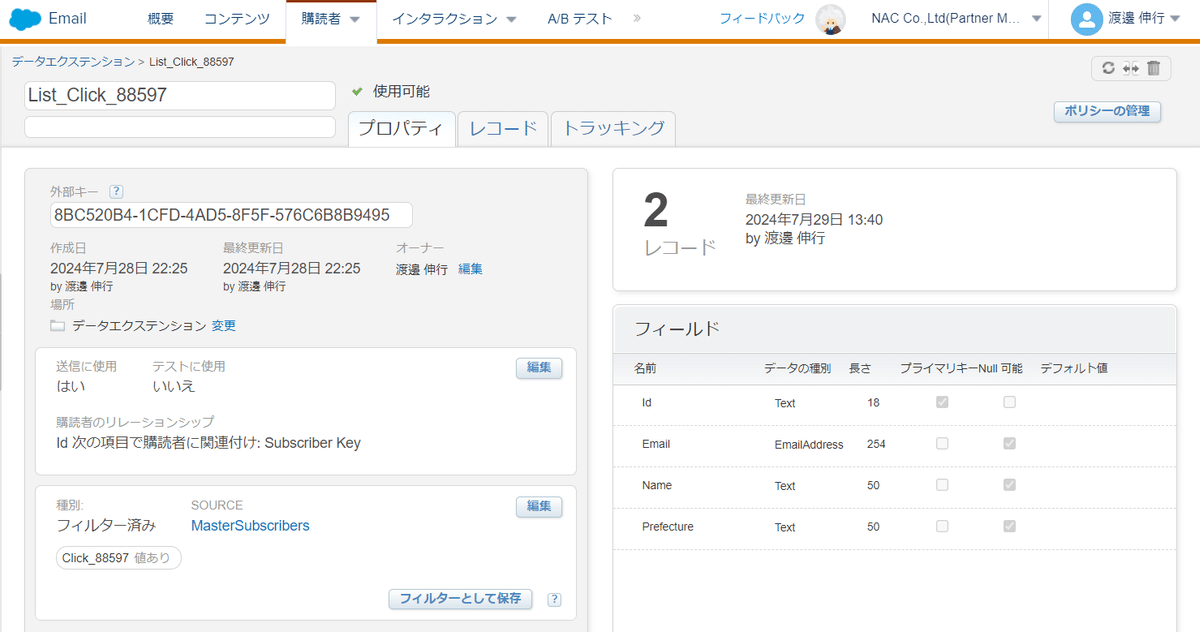This screenshot has width=1200, height=632.
Task: Click the Id field name cell
Action: 647,402
